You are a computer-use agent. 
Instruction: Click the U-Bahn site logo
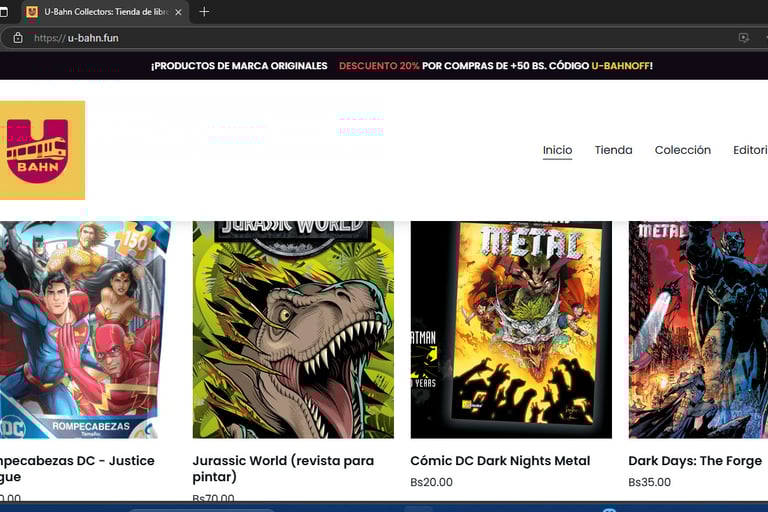point(42,150)
